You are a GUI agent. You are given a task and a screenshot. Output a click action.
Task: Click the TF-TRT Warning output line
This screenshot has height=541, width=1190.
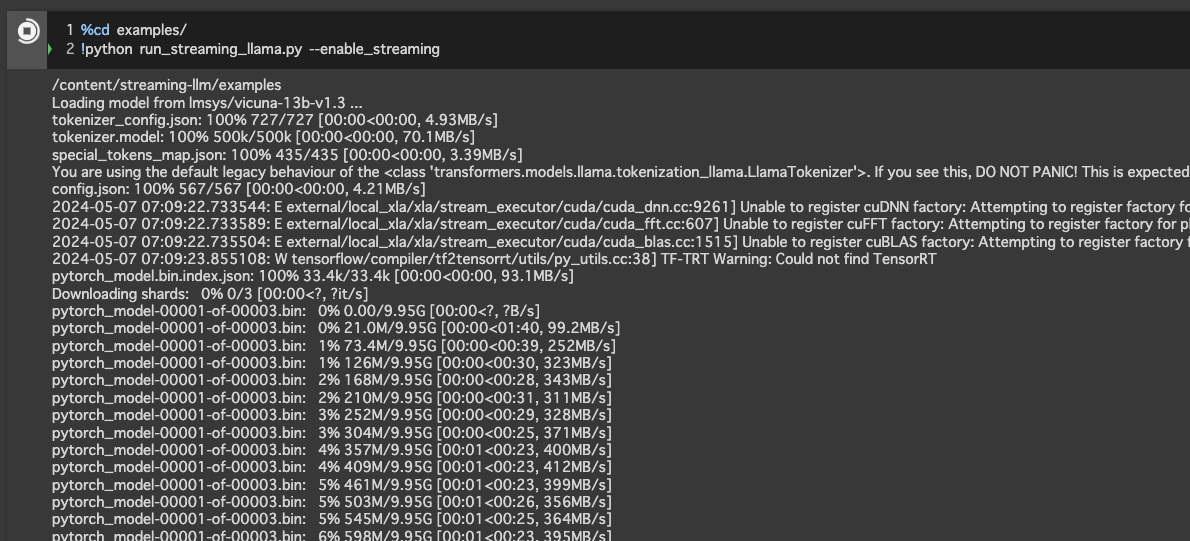(500, 259)
